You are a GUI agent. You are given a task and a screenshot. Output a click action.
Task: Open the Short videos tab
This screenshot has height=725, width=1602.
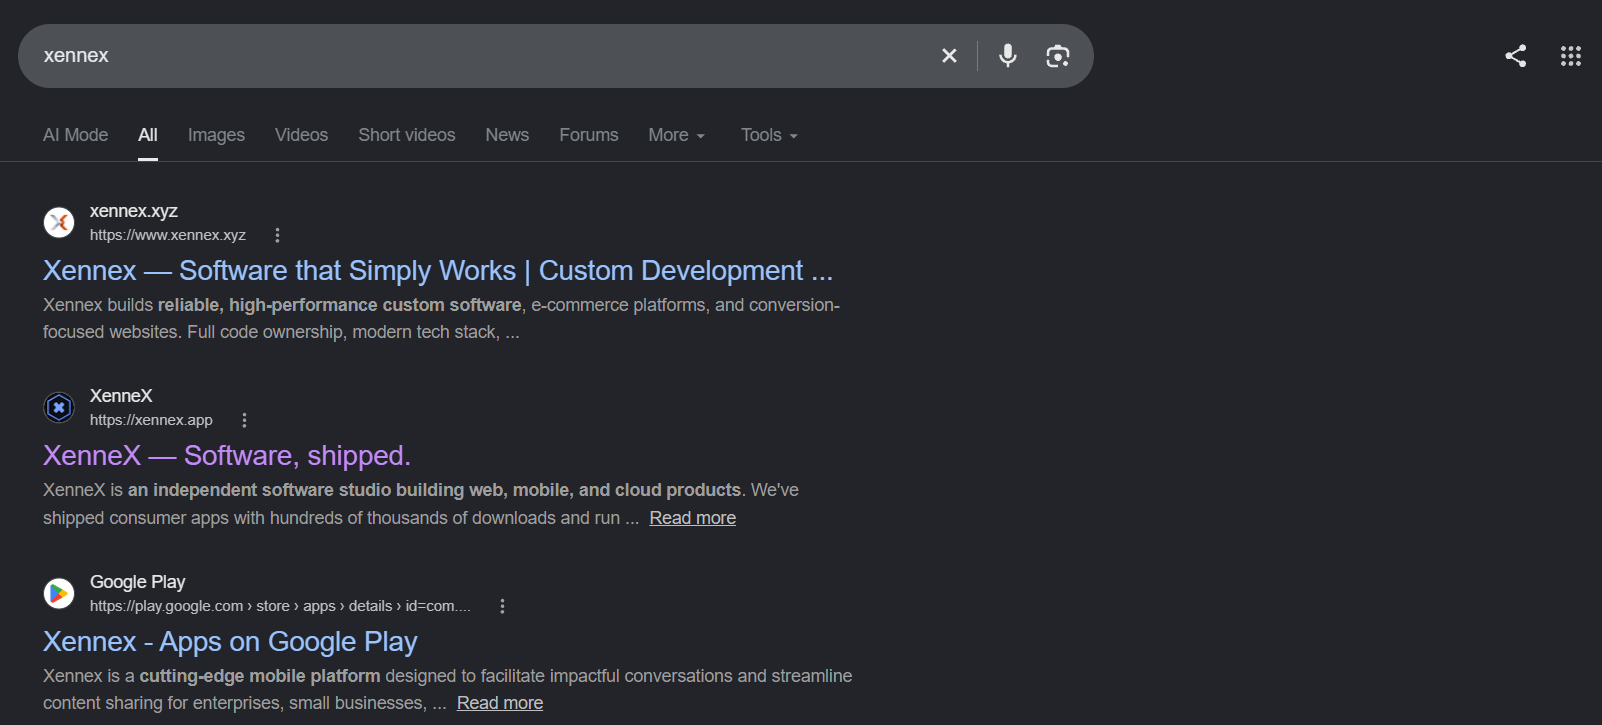click(x=407, y=135)
